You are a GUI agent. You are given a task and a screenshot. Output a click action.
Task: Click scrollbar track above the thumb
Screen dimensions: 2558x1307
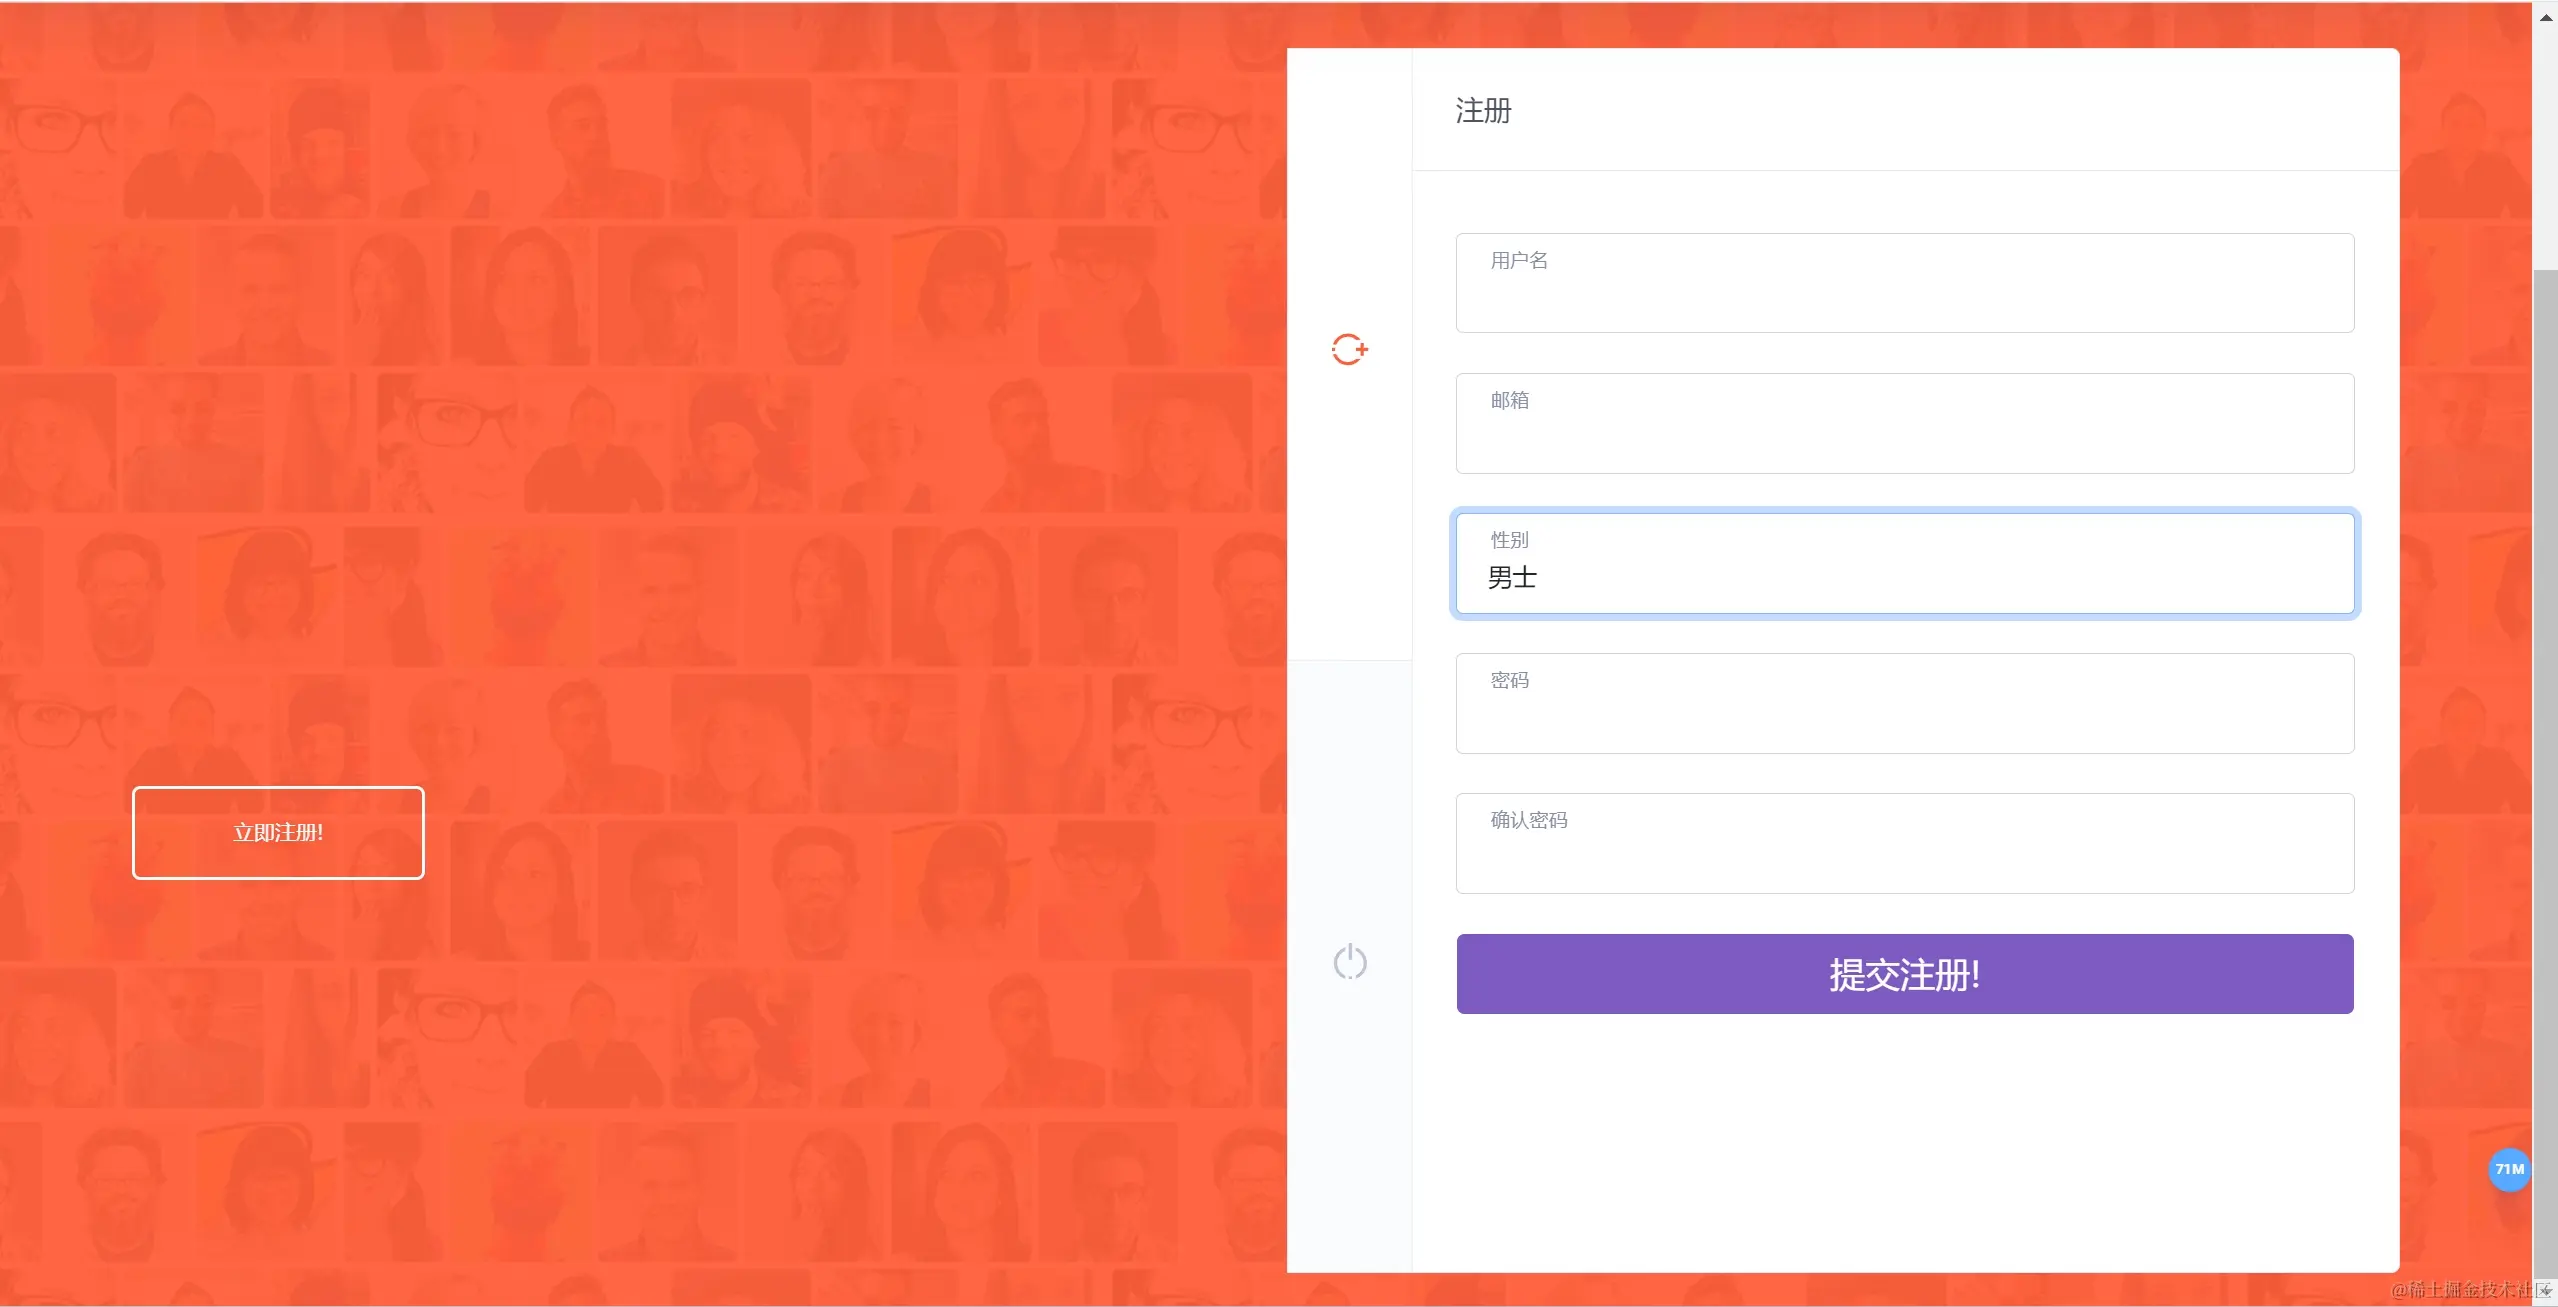[x=2545, y=150]
